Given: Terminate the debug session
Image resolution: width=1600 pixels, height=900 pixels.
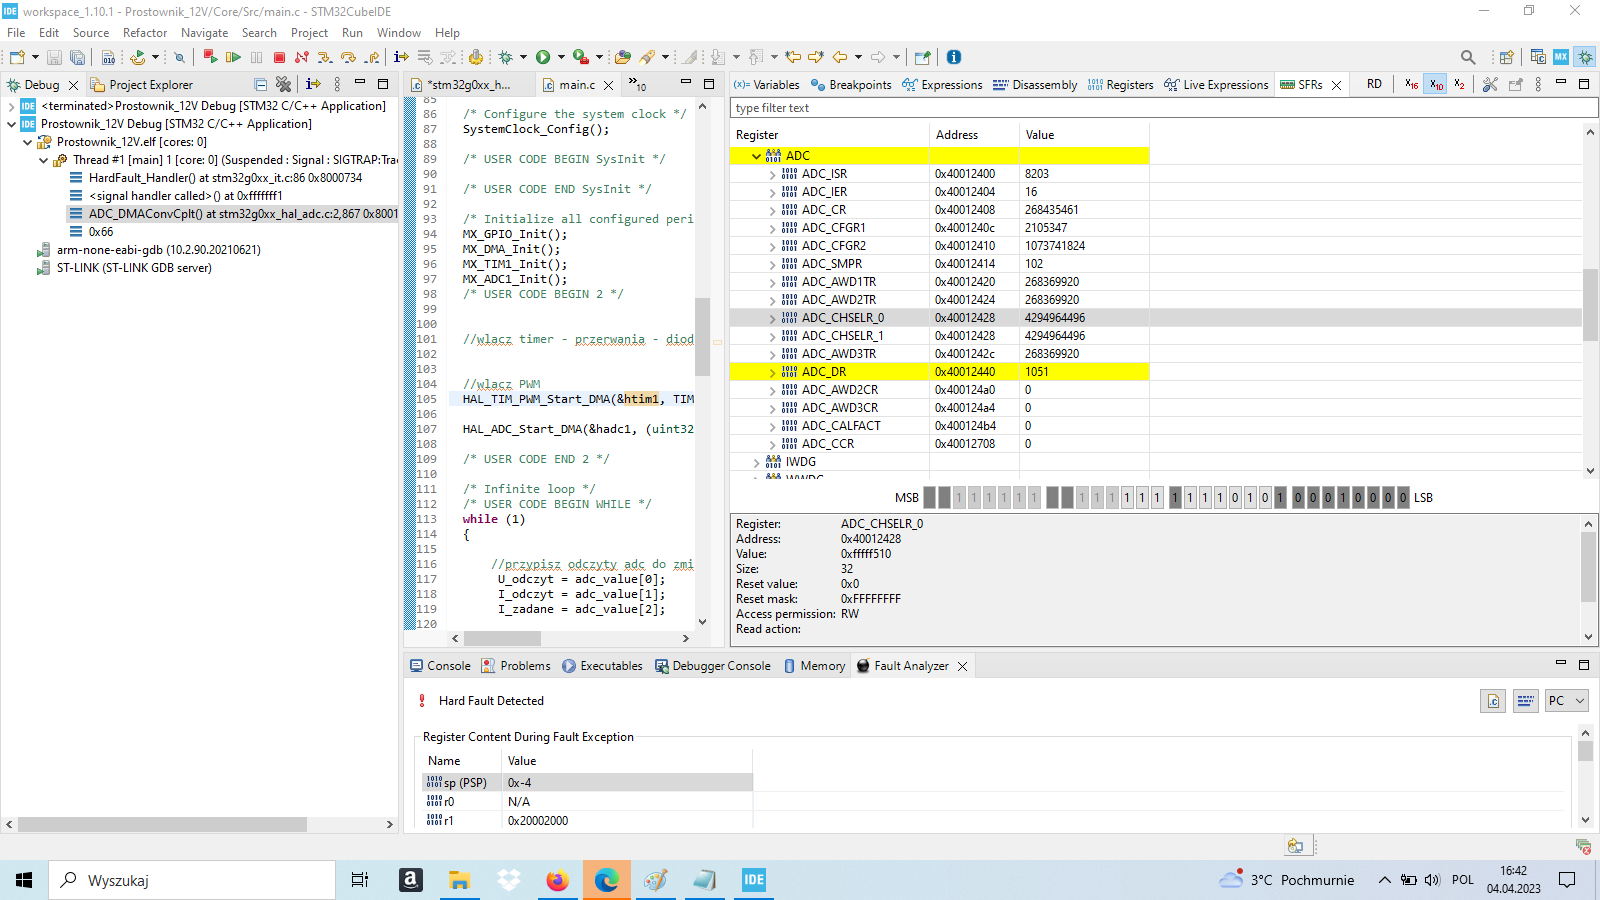Looking at the screenshot, I should [x=280, y=57].
